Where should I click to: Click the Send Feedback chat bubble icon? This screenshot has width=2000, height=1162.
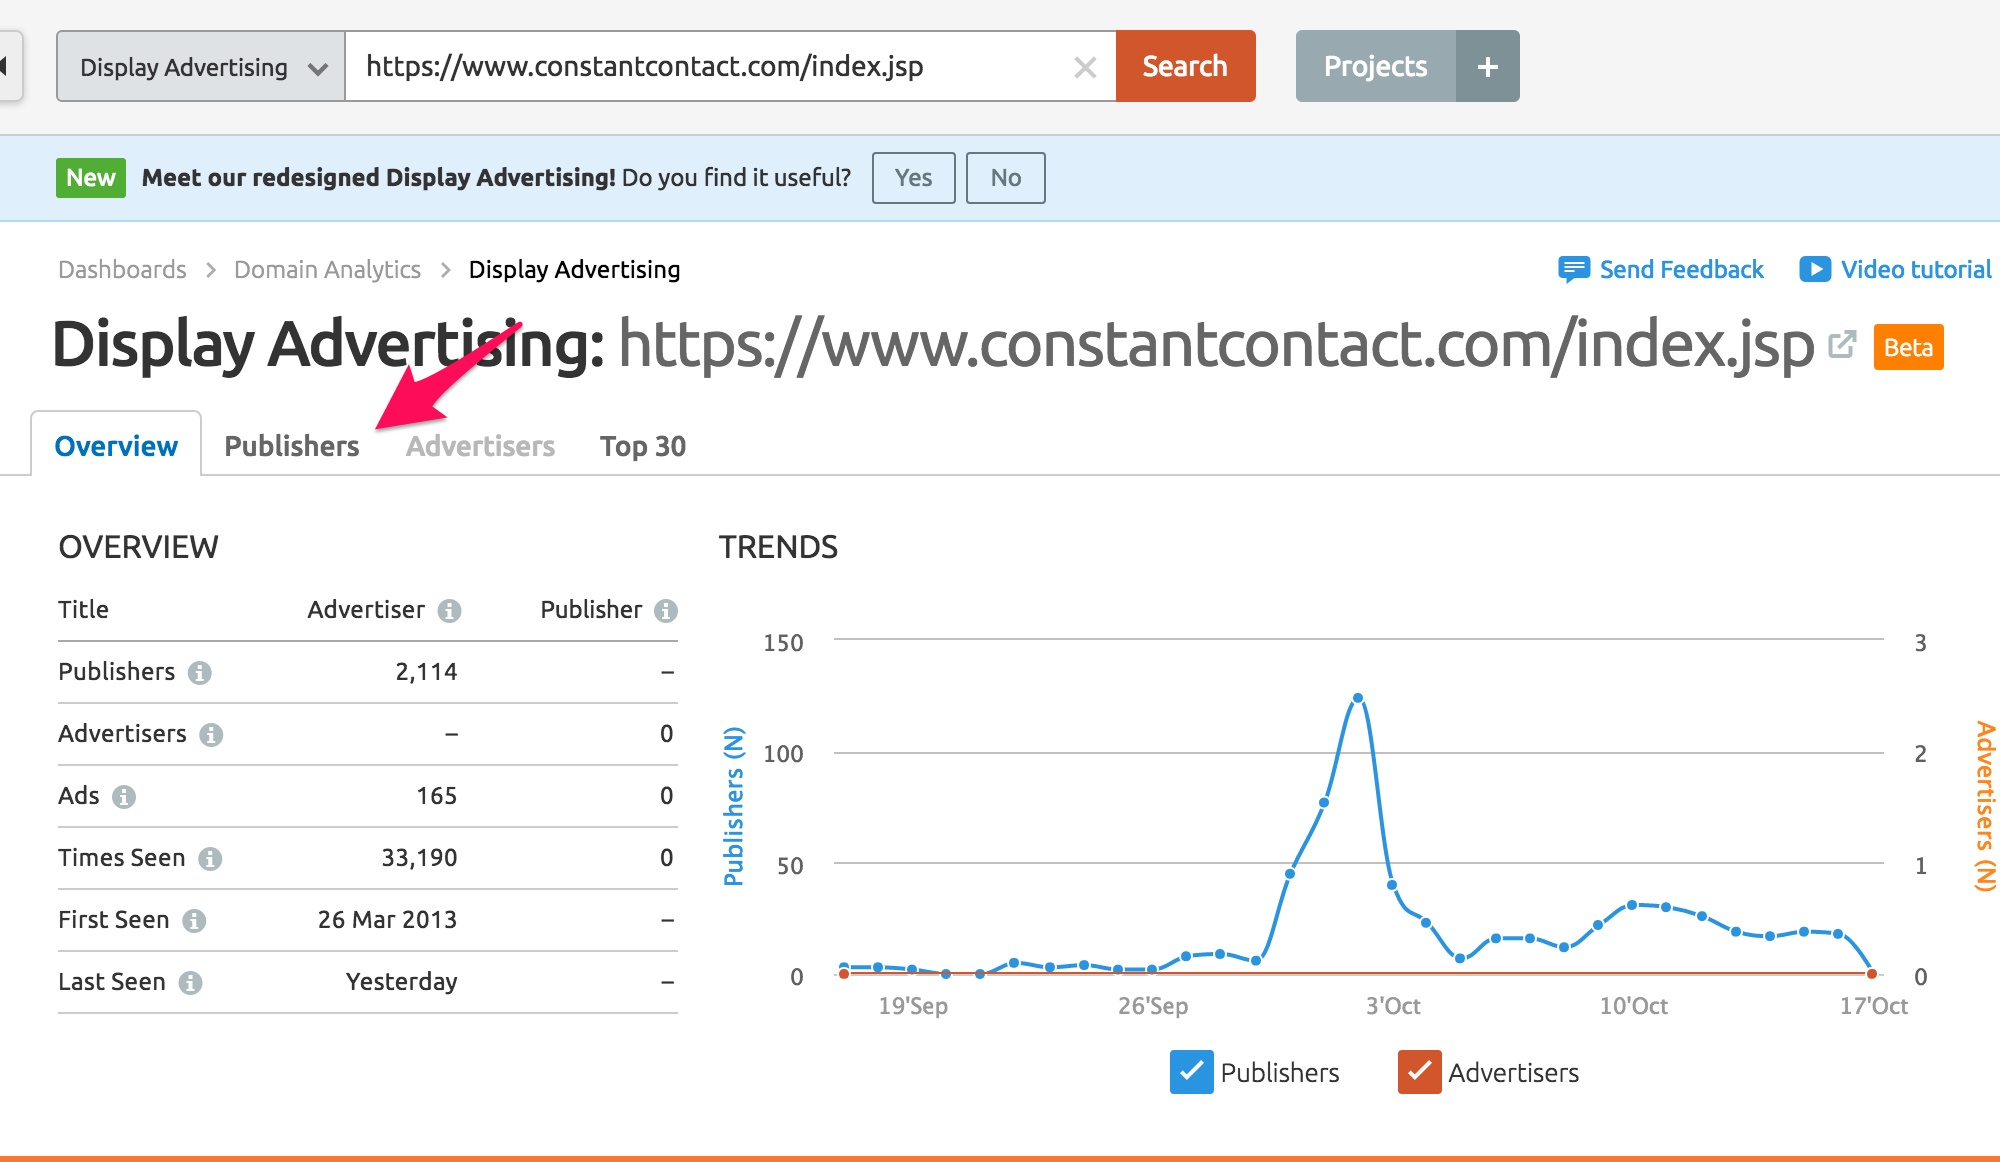[1574, 269]
